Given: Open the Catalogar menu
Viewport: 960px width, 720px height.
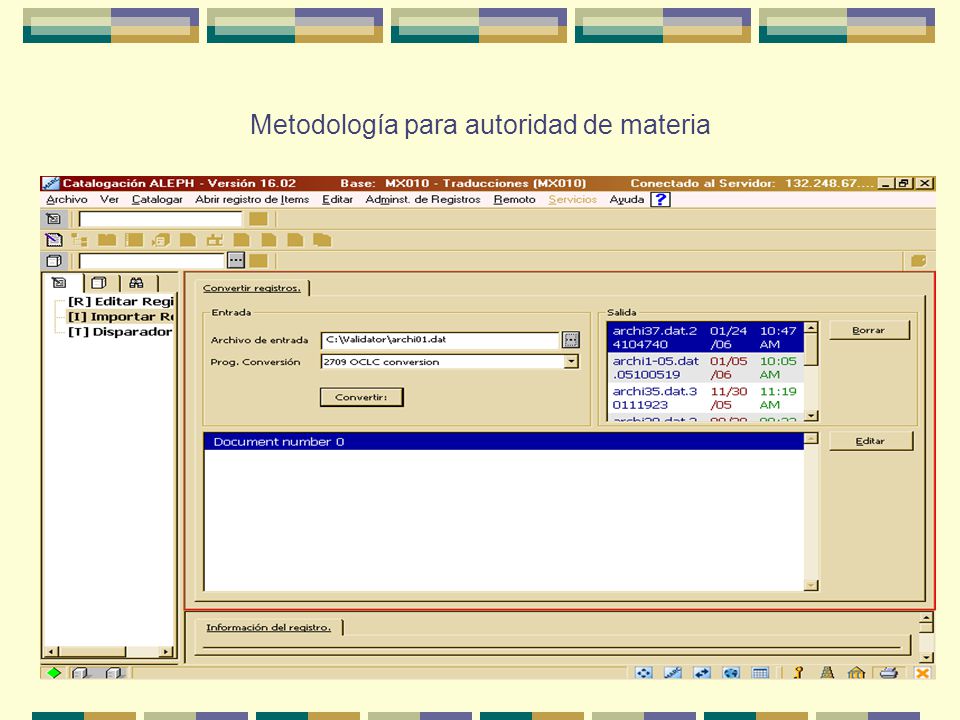Looking at the screenshot, I should point(157,200).
